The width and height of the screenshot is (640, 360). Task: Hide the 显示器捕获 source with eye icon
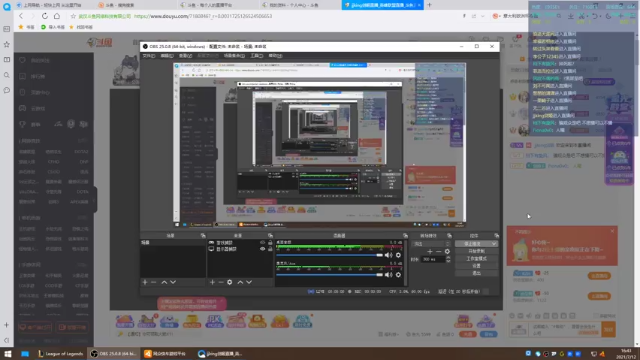[262, 249]
